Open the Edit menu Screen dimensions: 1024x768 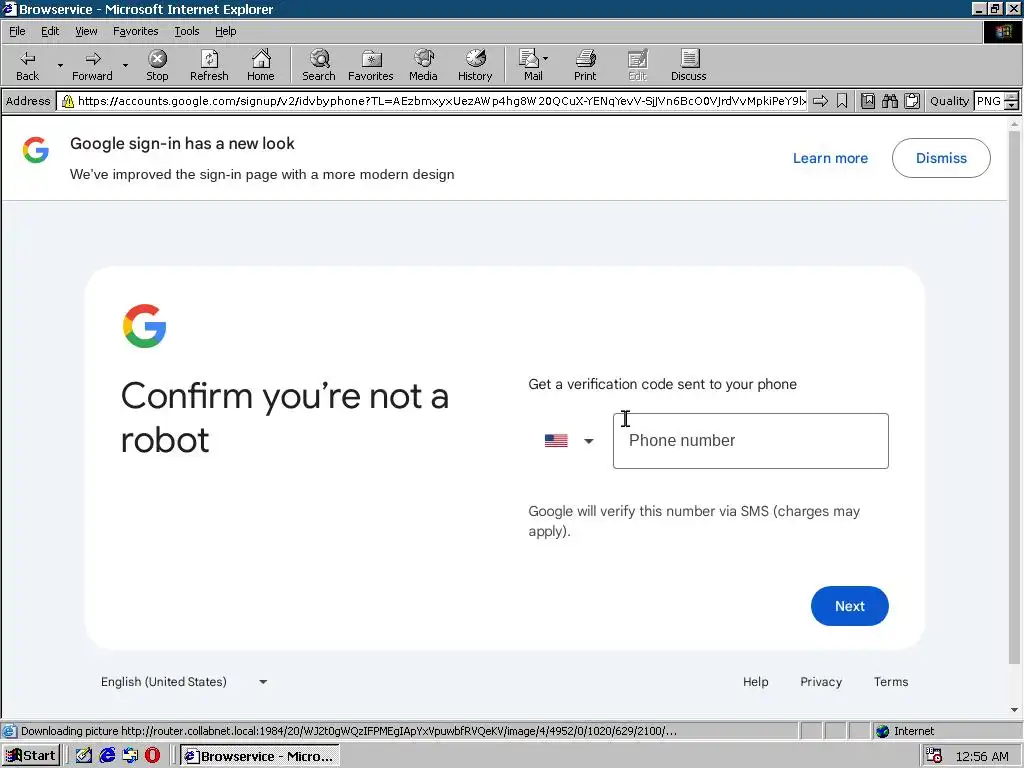50,31
